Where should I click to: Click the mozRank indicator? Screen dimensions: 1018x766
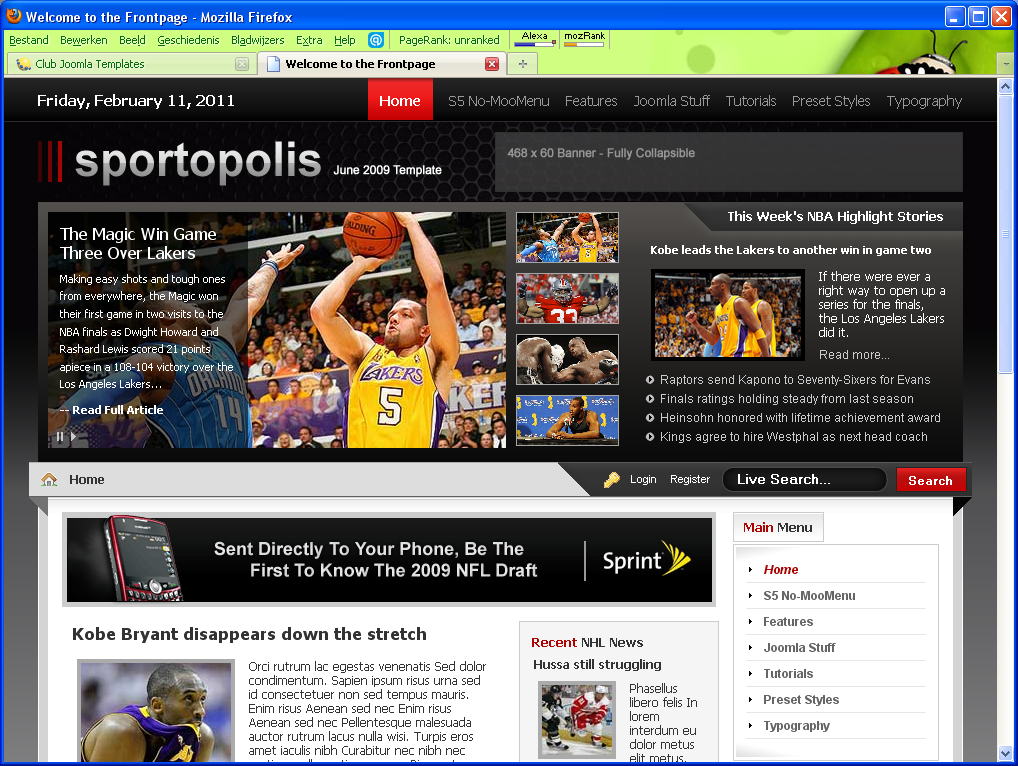(x=584, y=39)
